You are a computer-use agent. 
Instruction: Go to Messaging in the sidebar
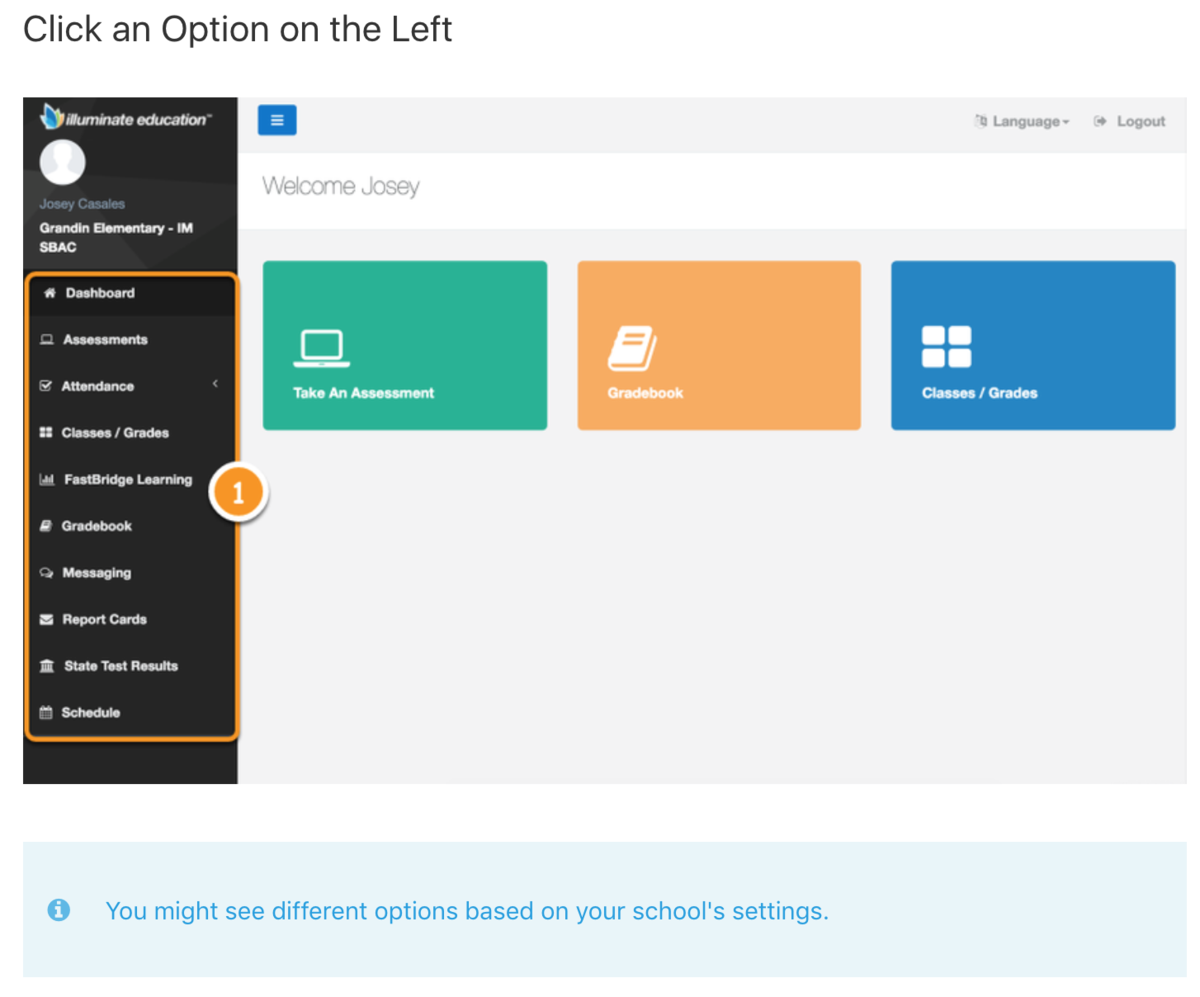131,573
